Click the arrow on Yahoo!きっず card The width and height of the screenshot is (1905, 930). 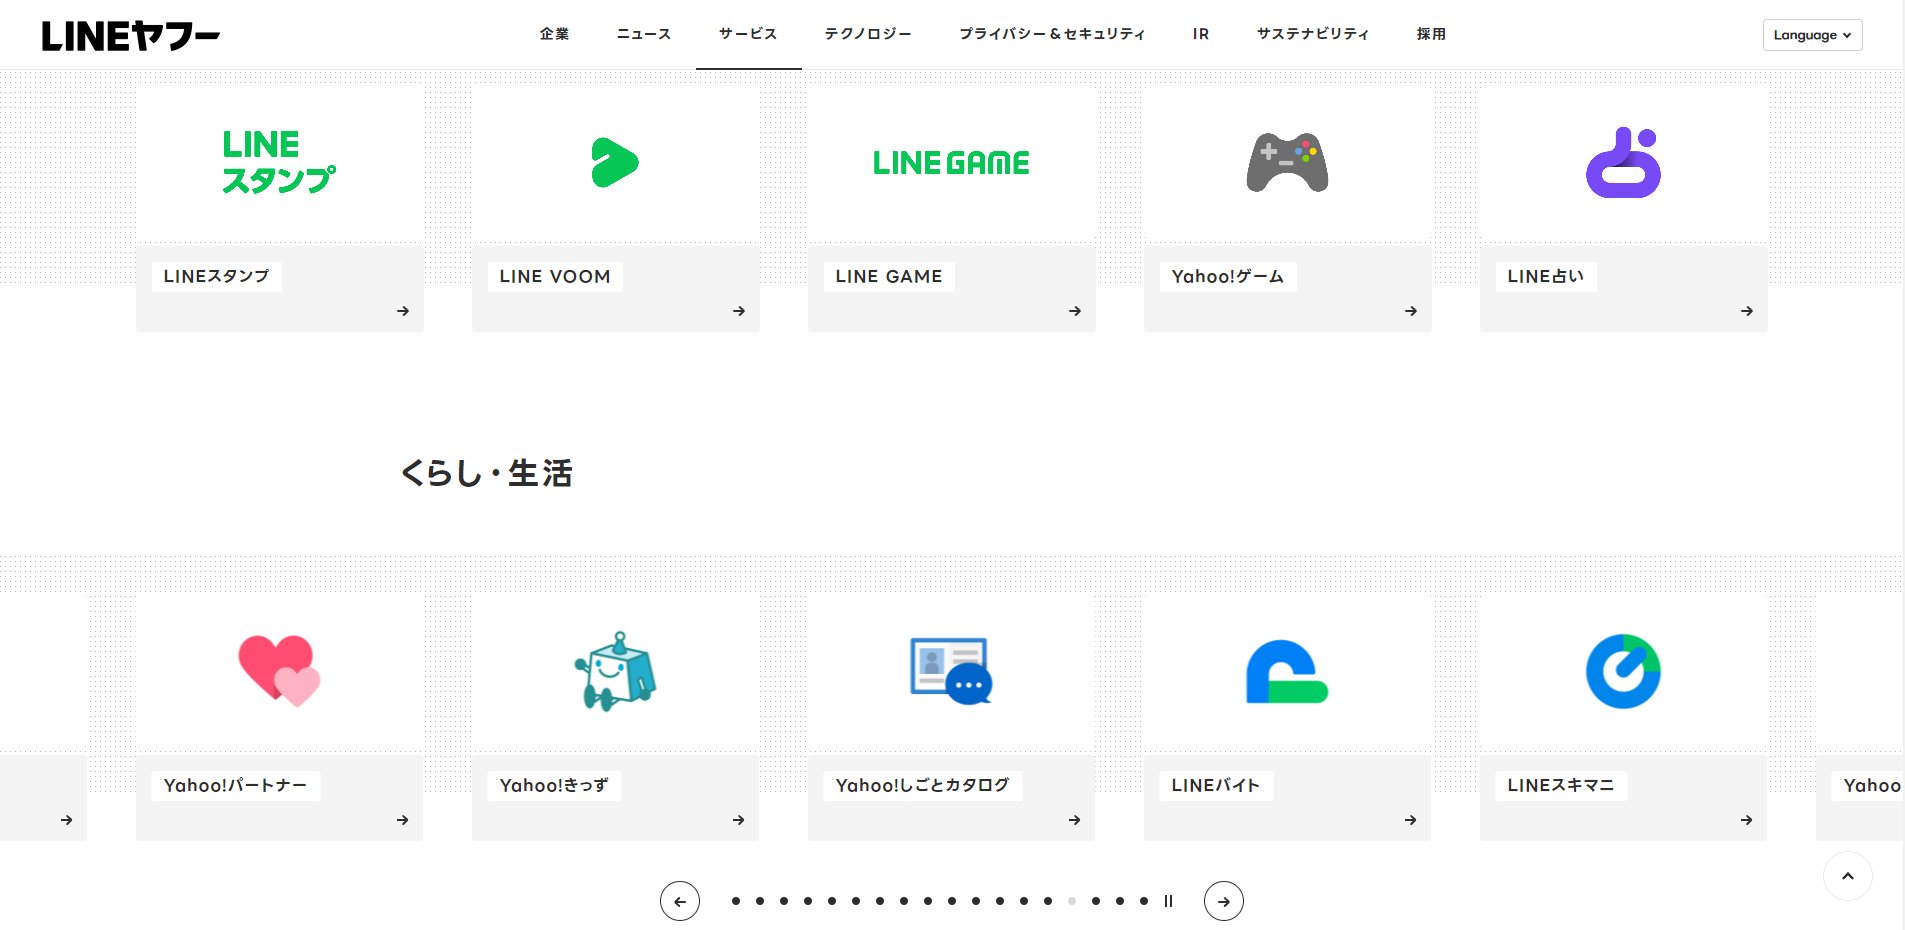click(739, 820)
